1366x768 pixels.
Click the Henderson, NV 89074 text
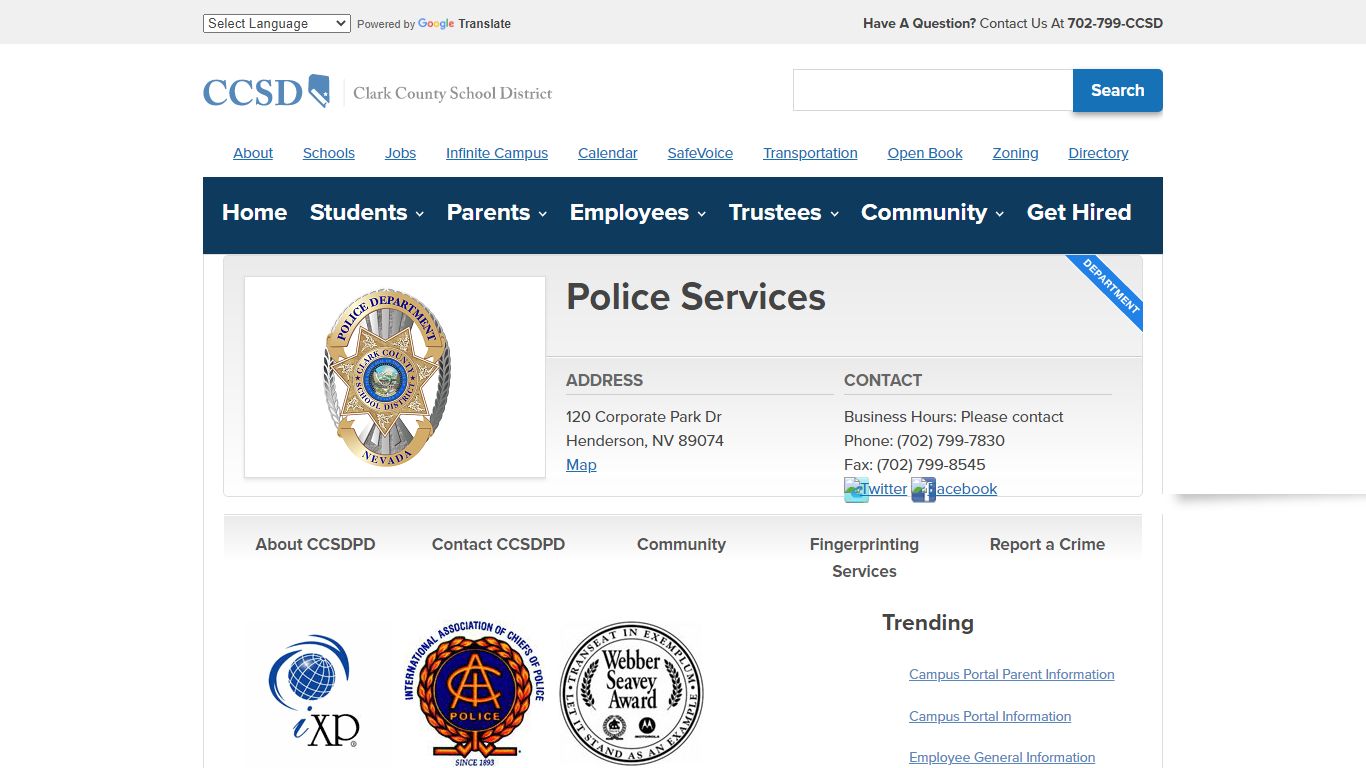tap(645, 441)
